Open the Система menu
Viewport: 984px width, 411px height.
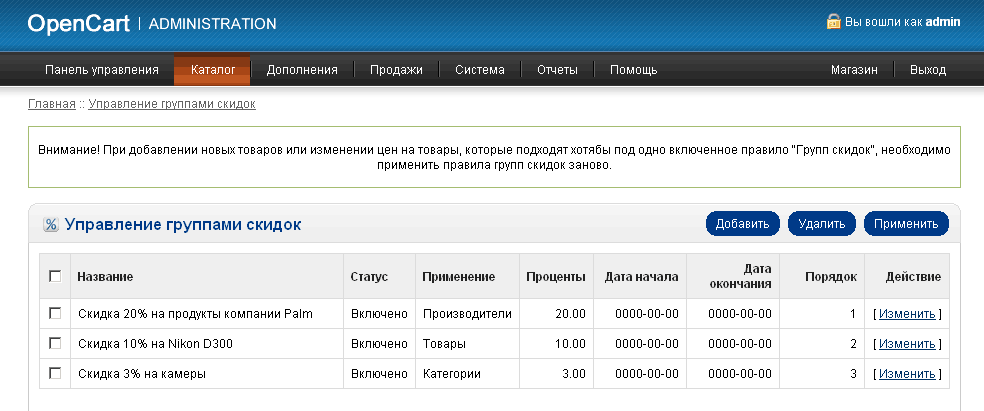coord(480,70)
